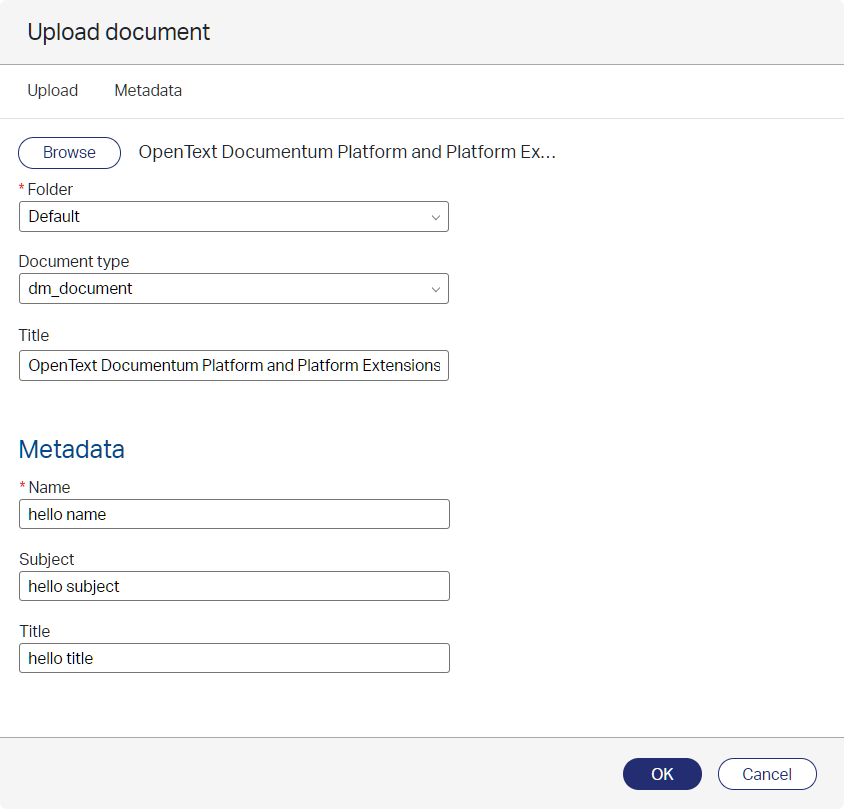
Task: Open the Metadata tab
Action: [148, 91]
